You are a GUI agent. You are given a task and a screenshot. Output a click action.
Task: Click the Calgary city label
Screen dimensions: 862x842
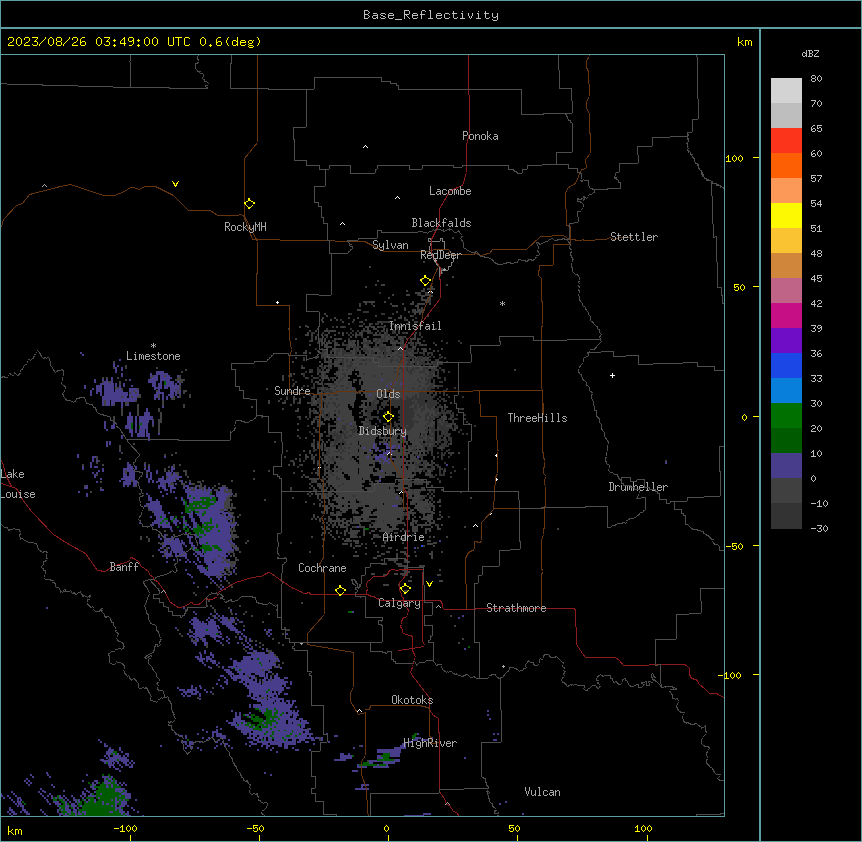(x=400, y=603)
